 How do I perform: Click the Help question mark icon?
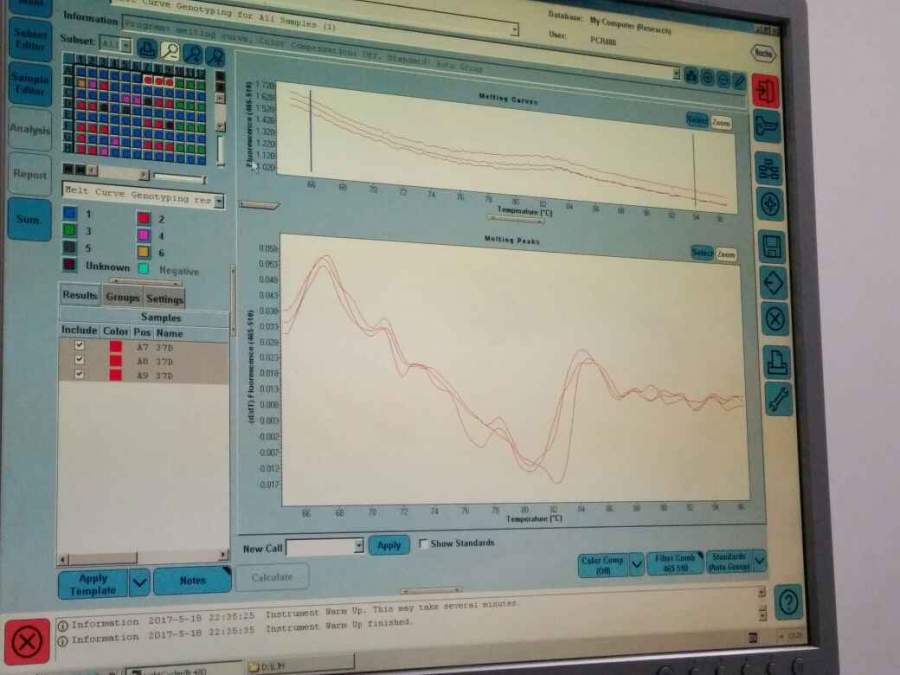coord(789,603)
